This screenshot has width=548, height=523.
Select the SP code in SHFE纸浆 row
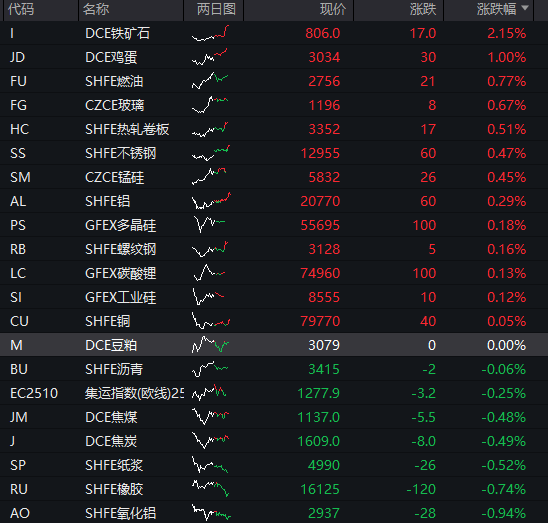(18, 465)
